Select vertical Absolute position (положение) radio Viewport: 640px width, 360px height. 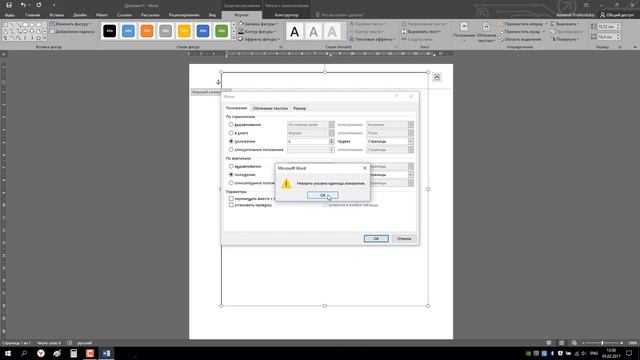(231, 174)
